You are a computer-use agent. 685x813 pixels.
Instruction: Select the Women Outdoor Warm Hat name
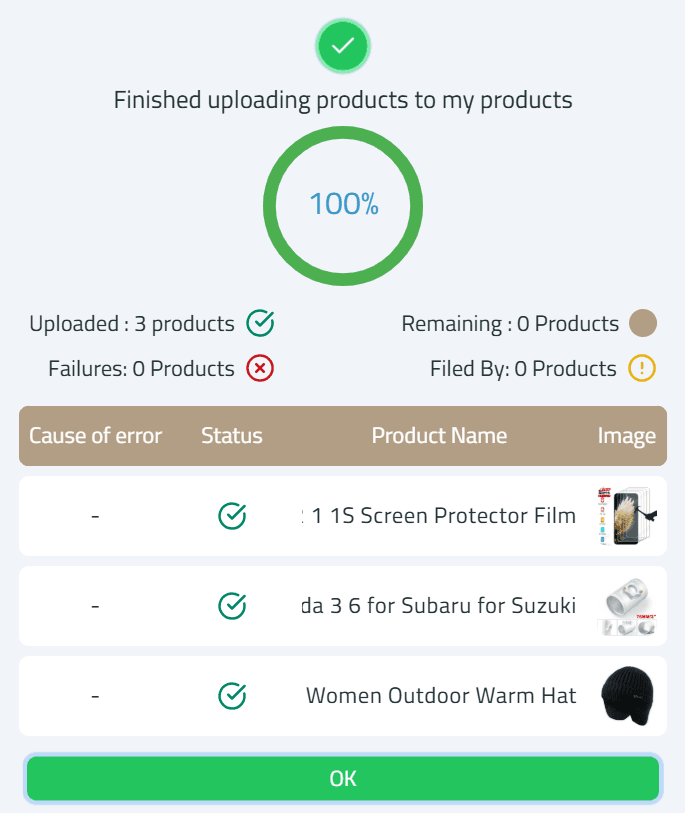click(441, 696)
